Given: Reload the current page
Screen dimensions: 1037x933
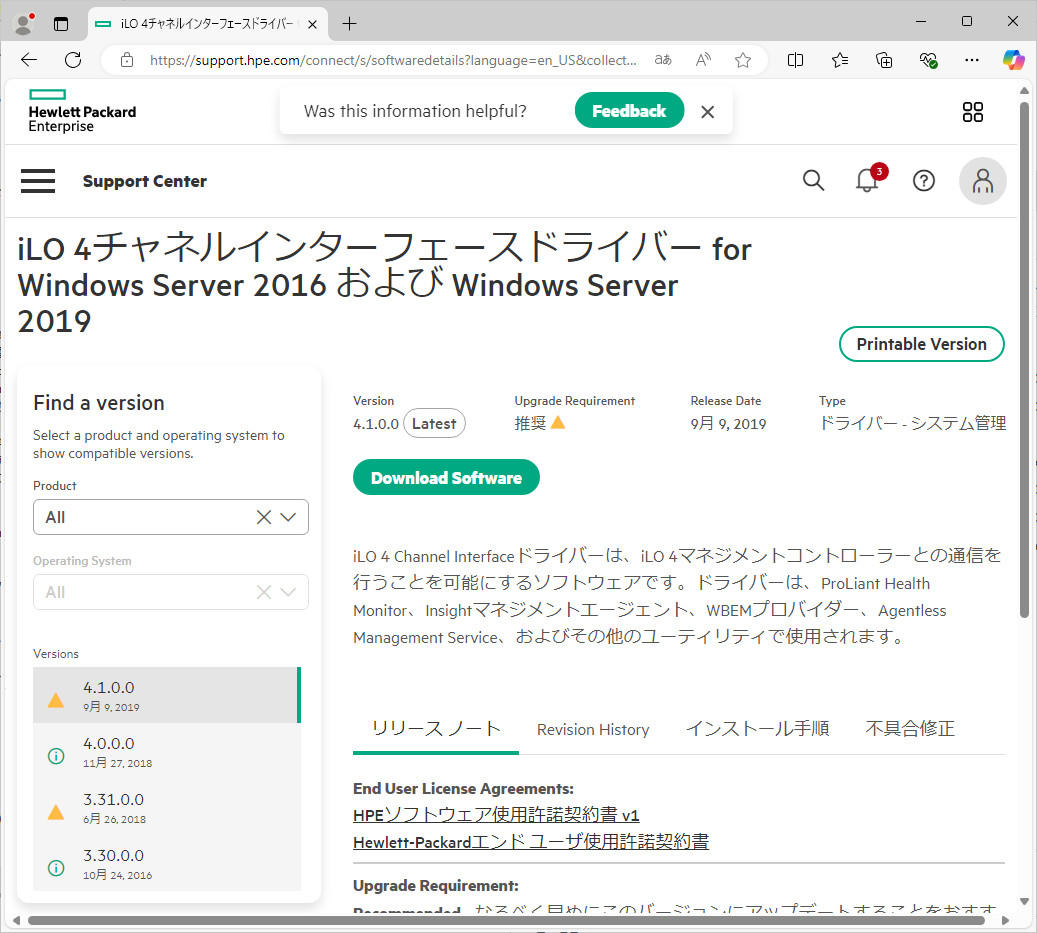Looking at the screenshot, I should pos(73,60).
